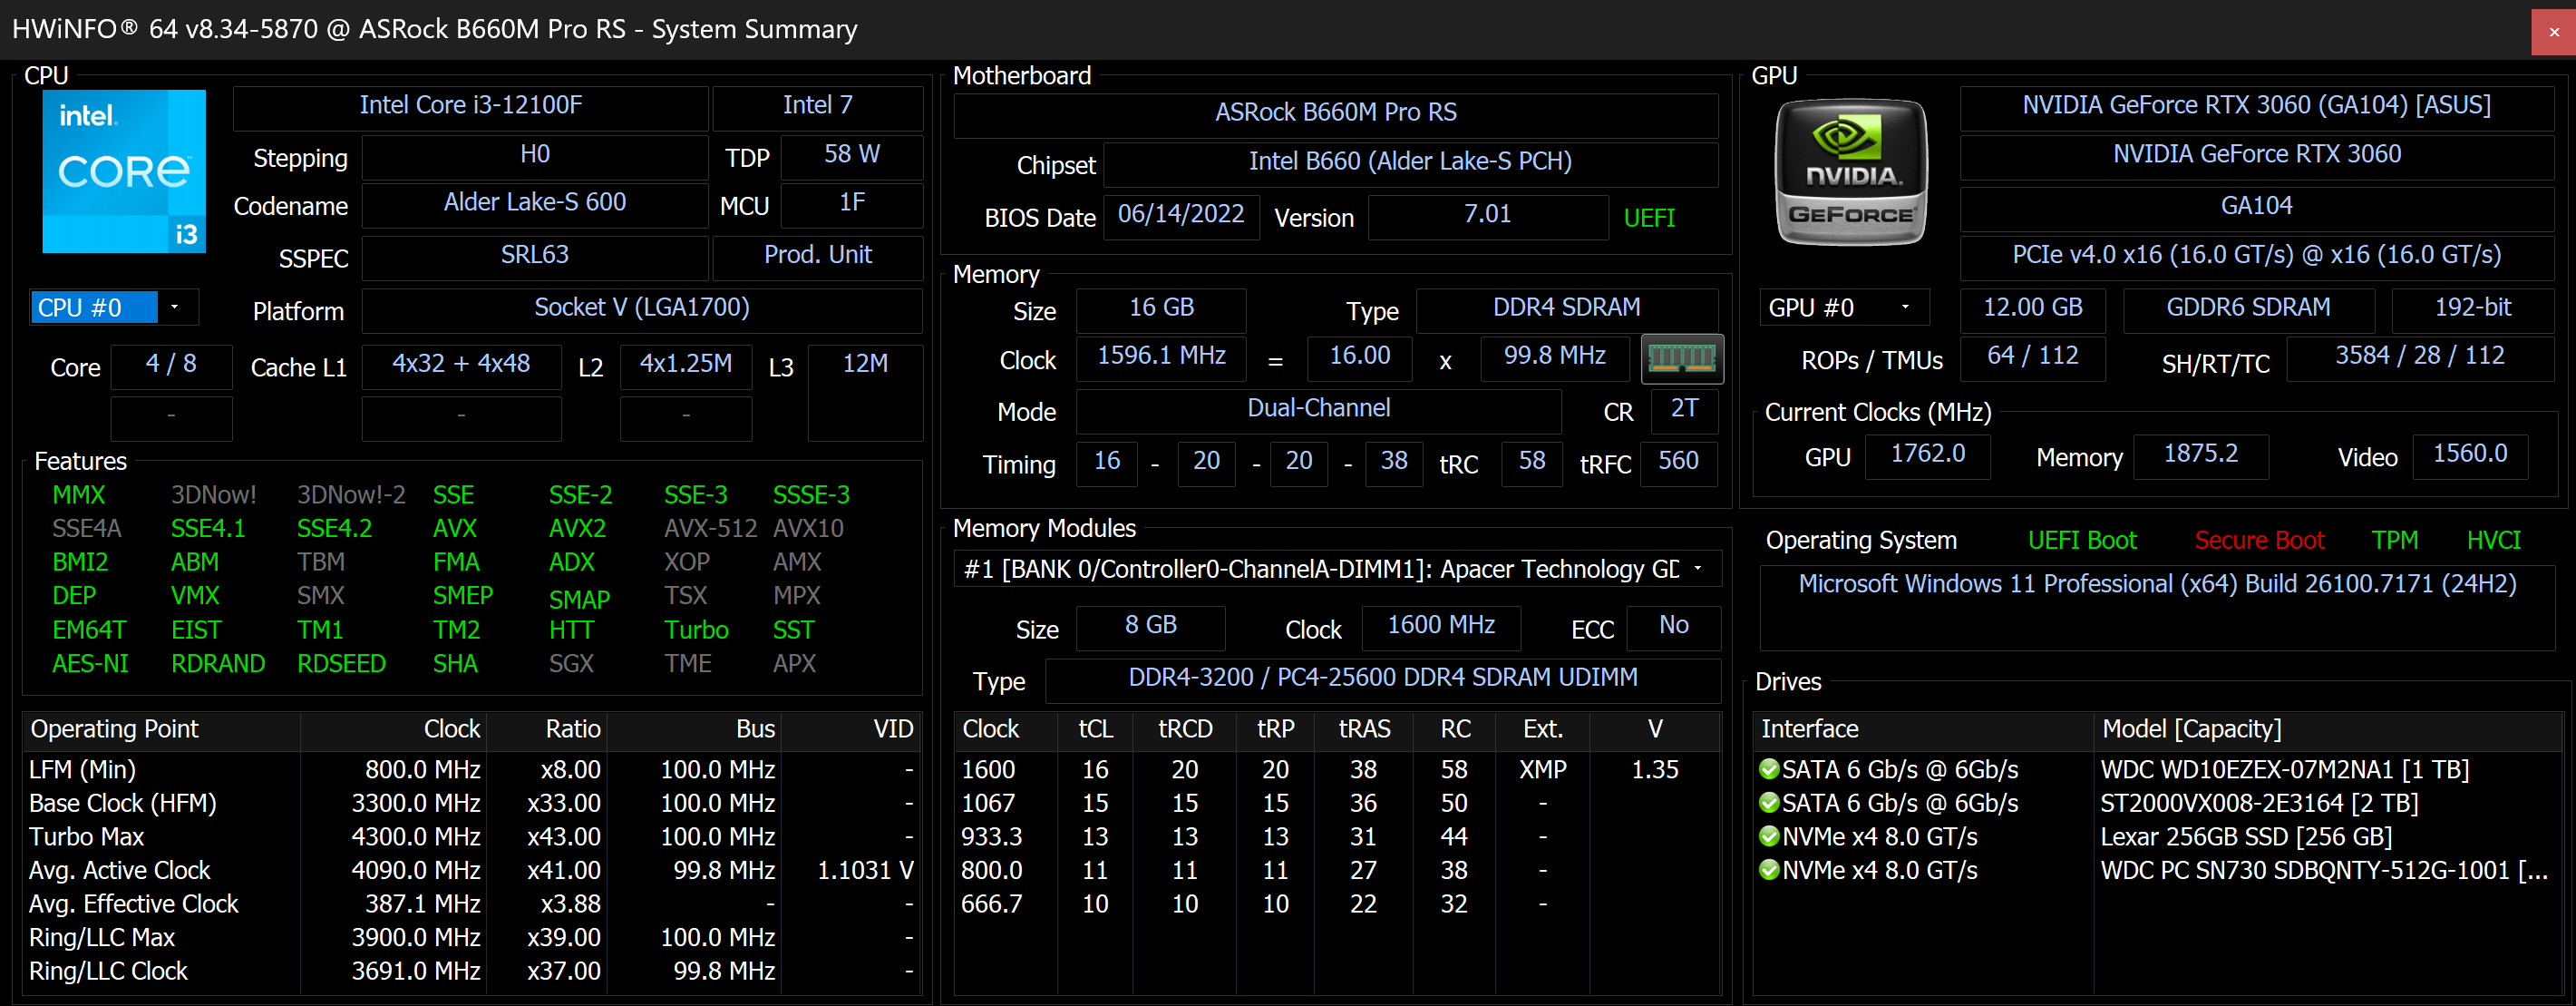The image size is (2576, 1006).
Task: Expand the memory module bank dropdown
Action: coord(1697,569)
